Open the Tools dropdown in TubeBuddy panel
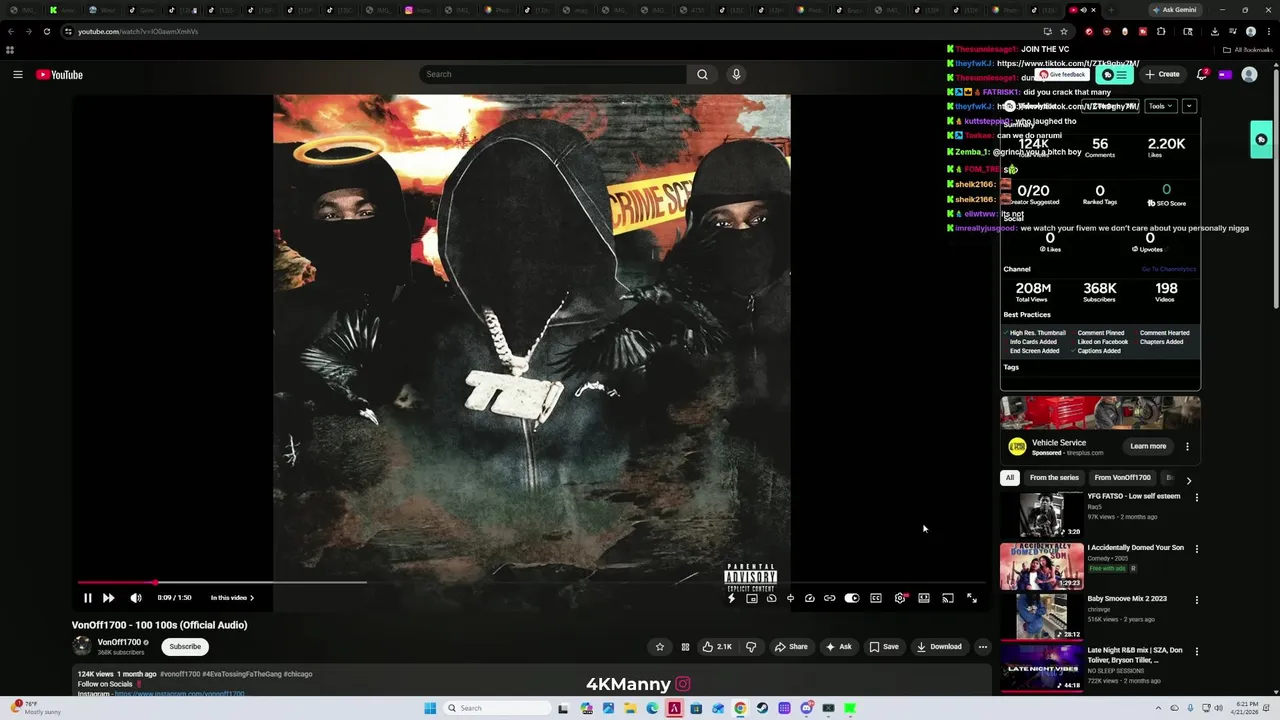Screen dimensions: 1280x720 pyautogui.click(x=1160, y=106)
